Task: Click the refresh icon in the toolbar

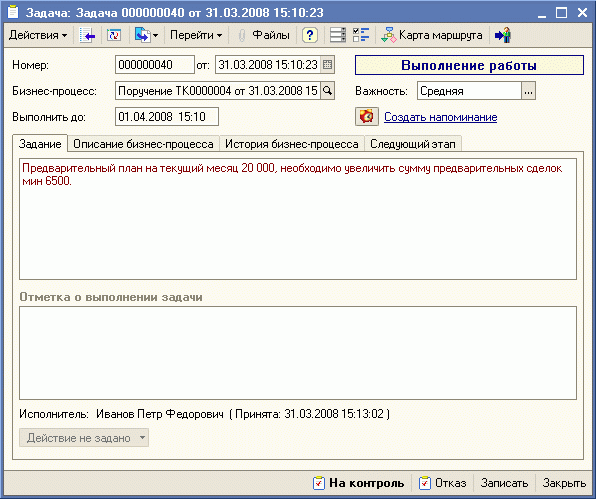Action: pyautogui.click(x=114, y=35)
